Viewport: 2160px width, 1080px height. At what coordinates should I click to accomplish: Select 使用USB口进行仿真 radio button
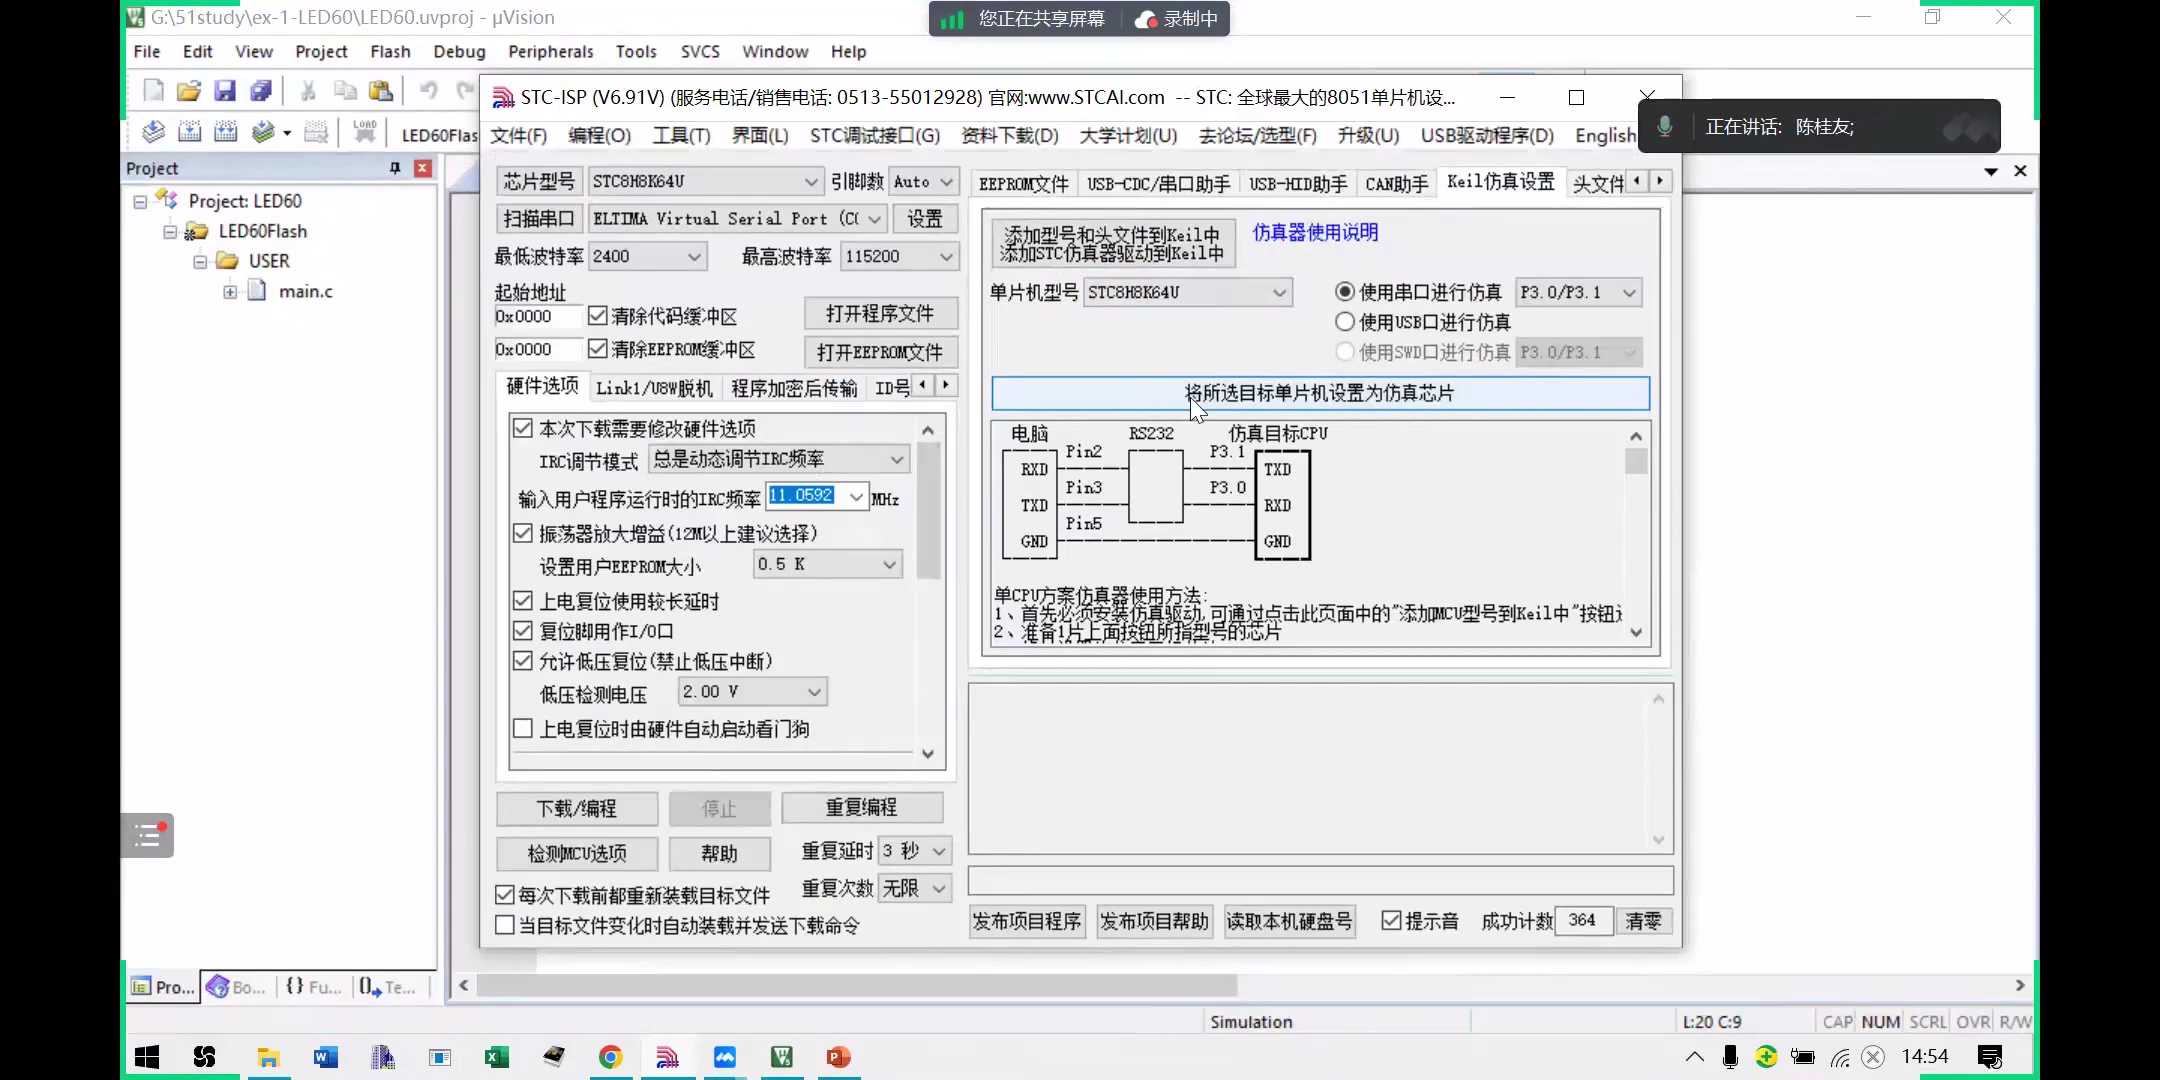[1345, 322]
